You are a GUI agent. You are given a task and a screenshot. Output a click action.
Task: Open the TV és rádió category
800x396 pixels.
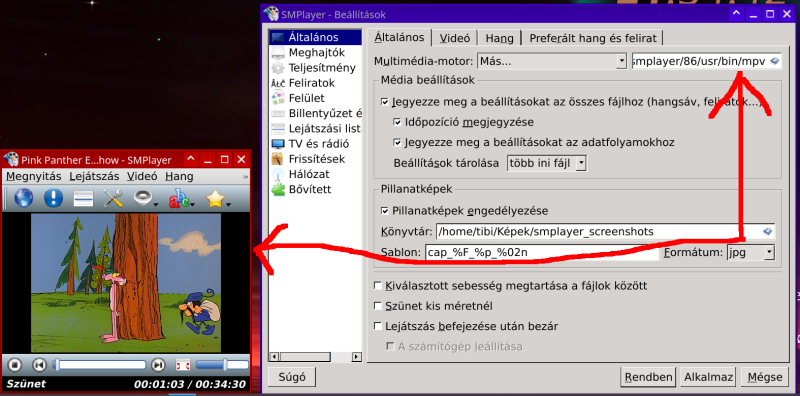[x=315, y=143]
